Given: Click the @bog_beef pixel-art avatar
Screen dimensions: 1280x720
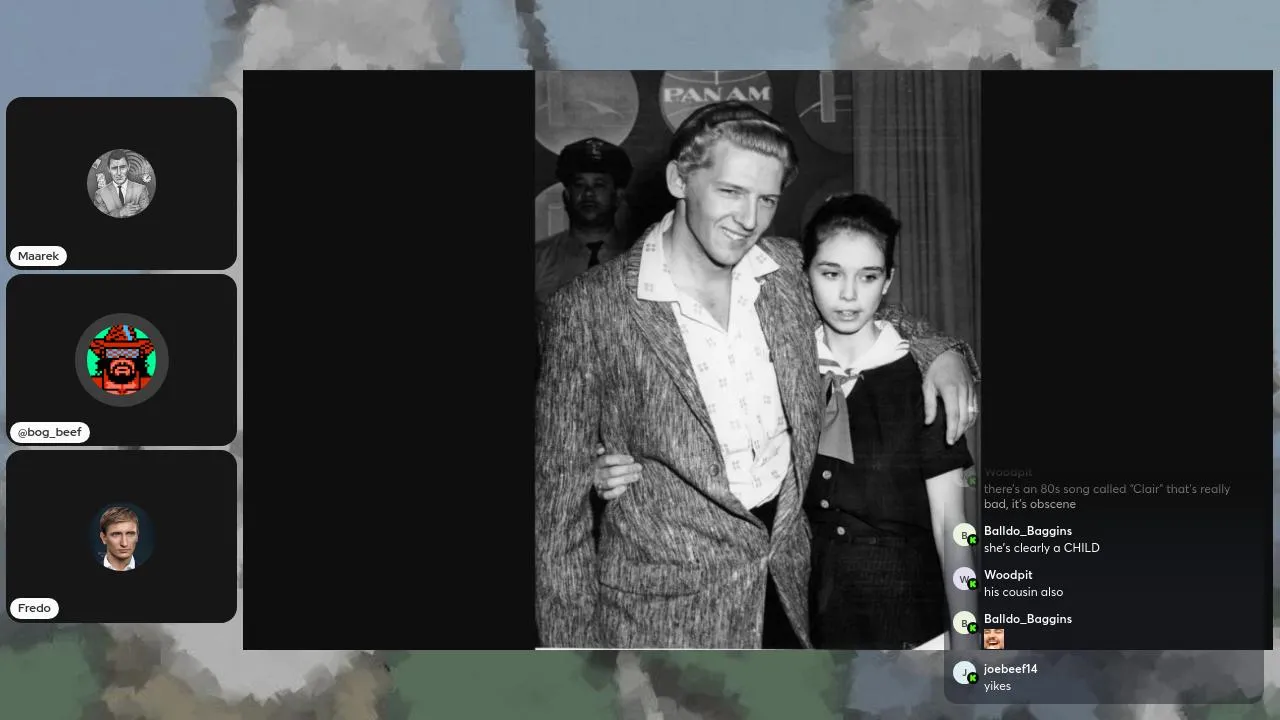Looking at the screenshot, I should (122, 360).
